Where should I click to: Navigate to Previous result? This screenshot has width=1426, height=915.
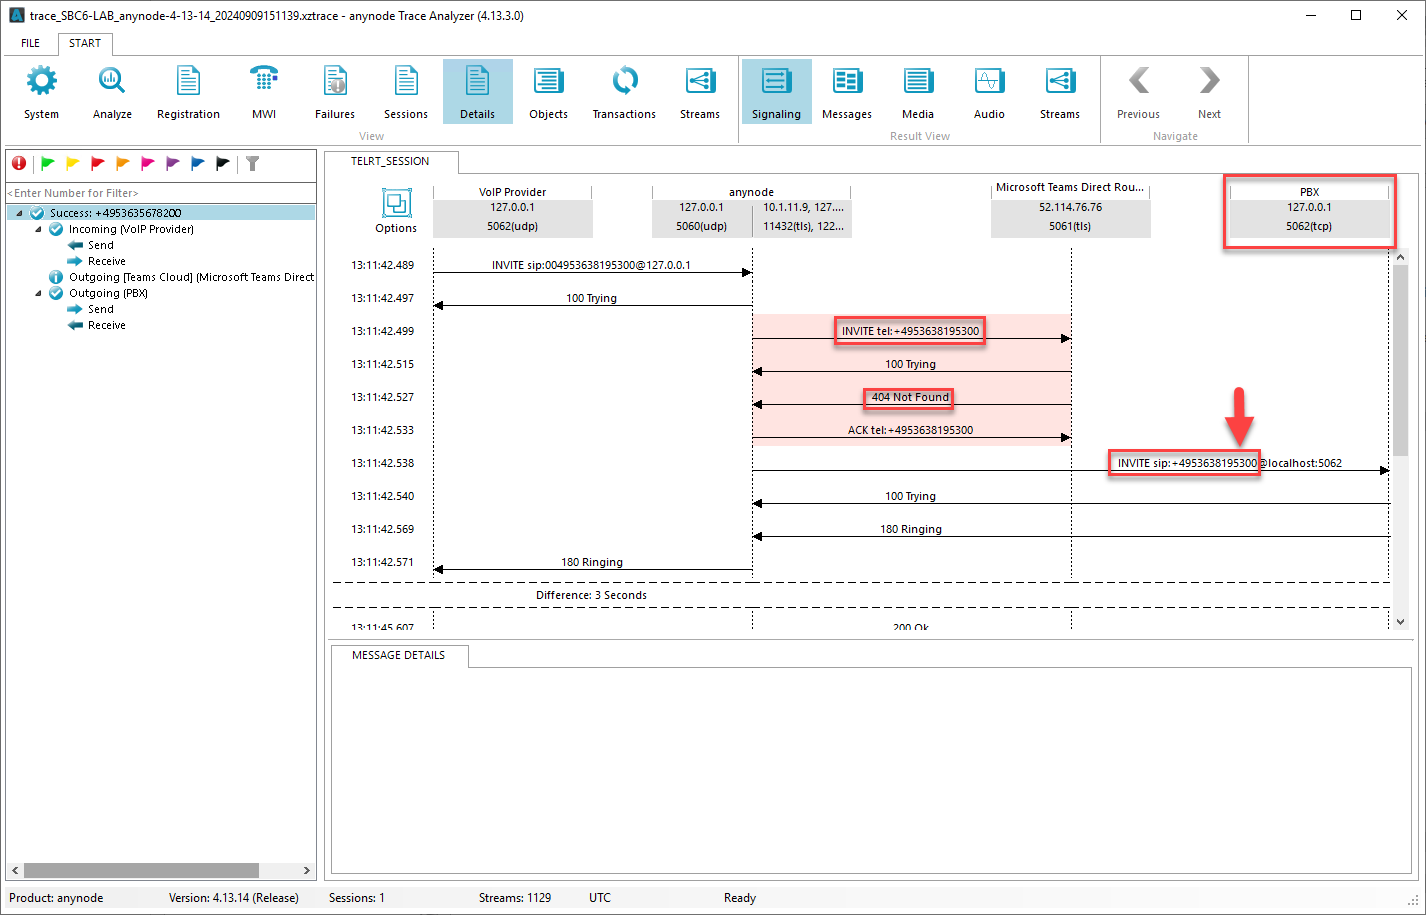pos(1139,91)
